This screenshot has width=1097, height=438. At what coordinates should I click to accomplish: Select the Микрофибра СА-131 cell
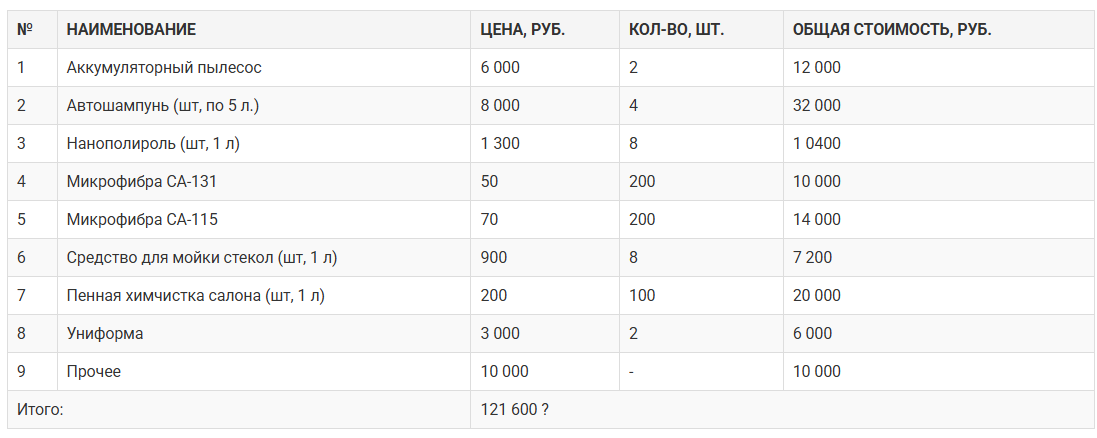[141, 182]
